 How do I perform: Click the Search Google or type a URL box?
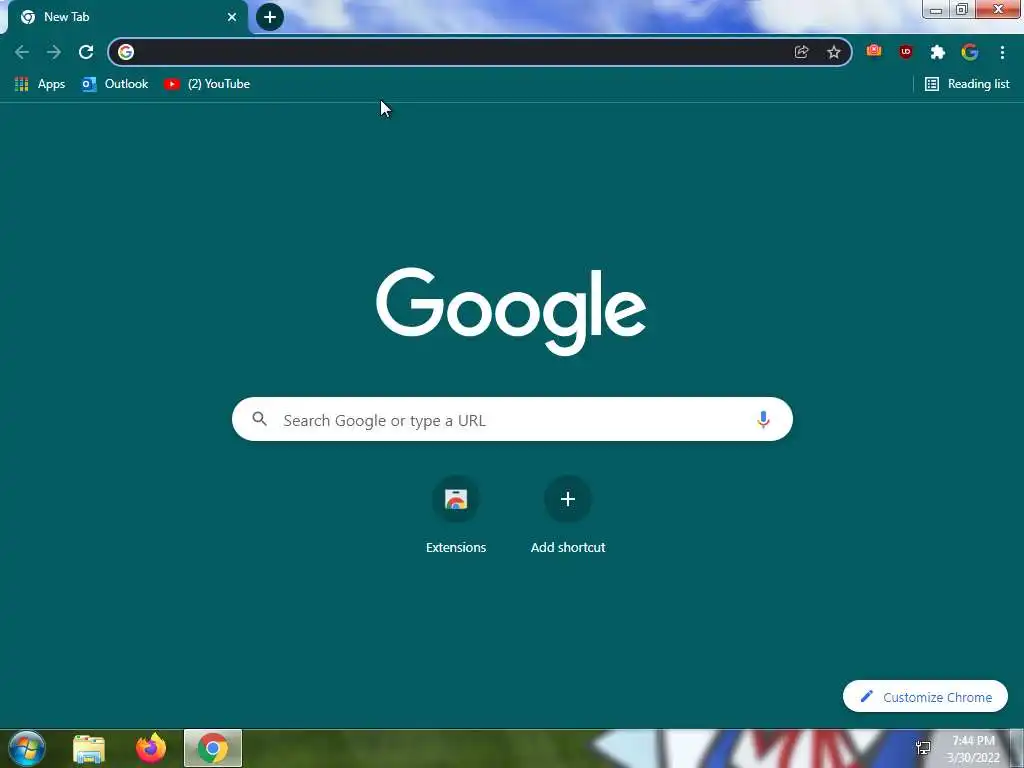tap(512, 419)
